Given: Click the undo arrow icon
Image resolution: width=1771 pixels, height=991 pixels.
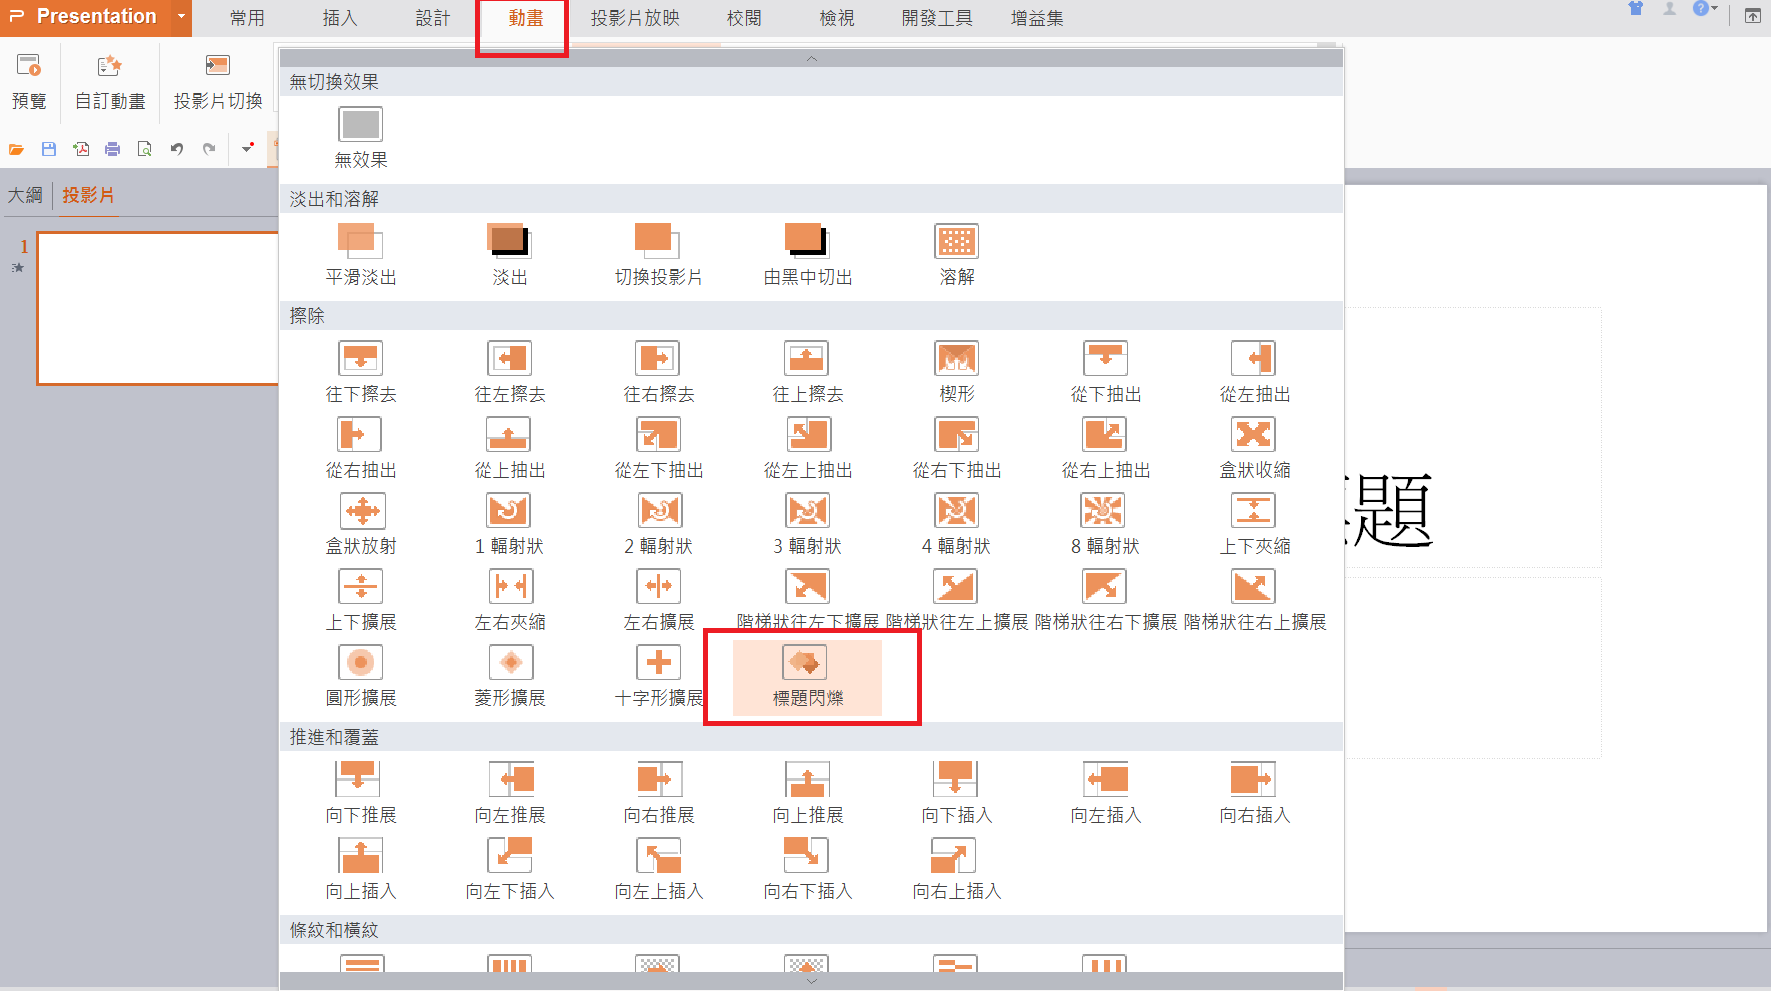Looking at the screenshot, I should (177, 149).
